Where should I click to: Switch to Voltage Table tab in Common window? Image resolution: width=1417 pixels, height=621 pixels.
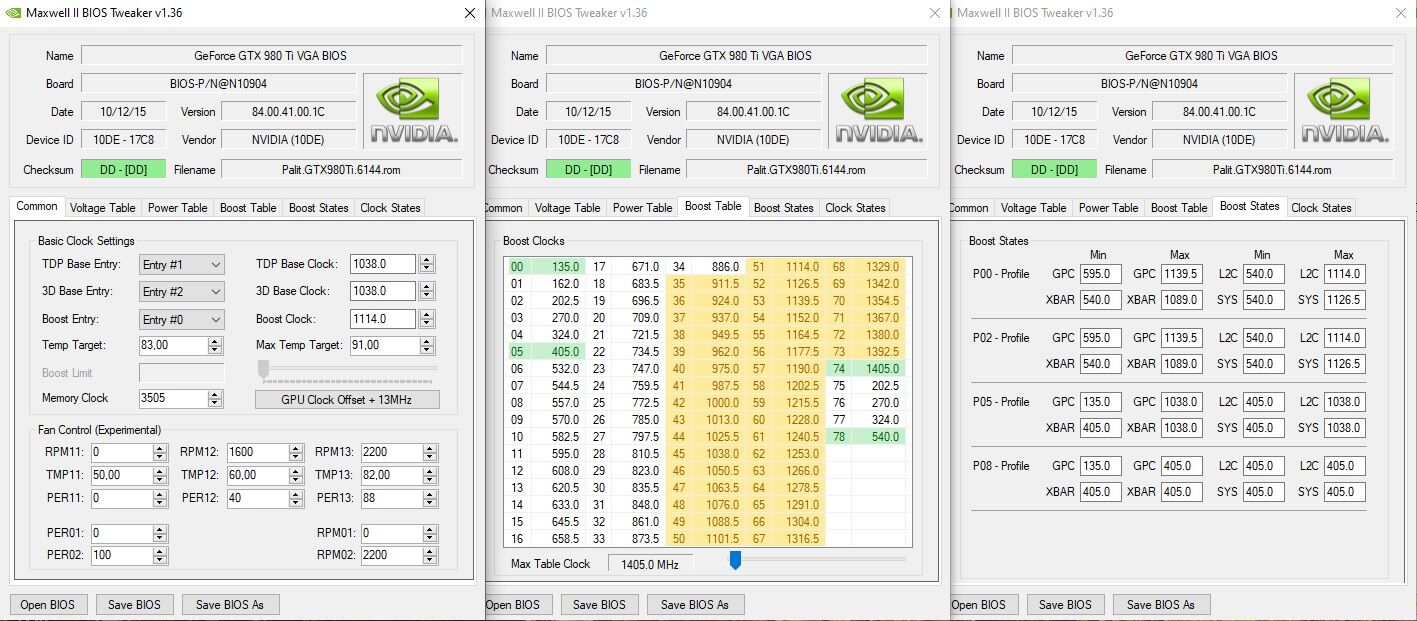pyautogui.click(x=103, y=208)
